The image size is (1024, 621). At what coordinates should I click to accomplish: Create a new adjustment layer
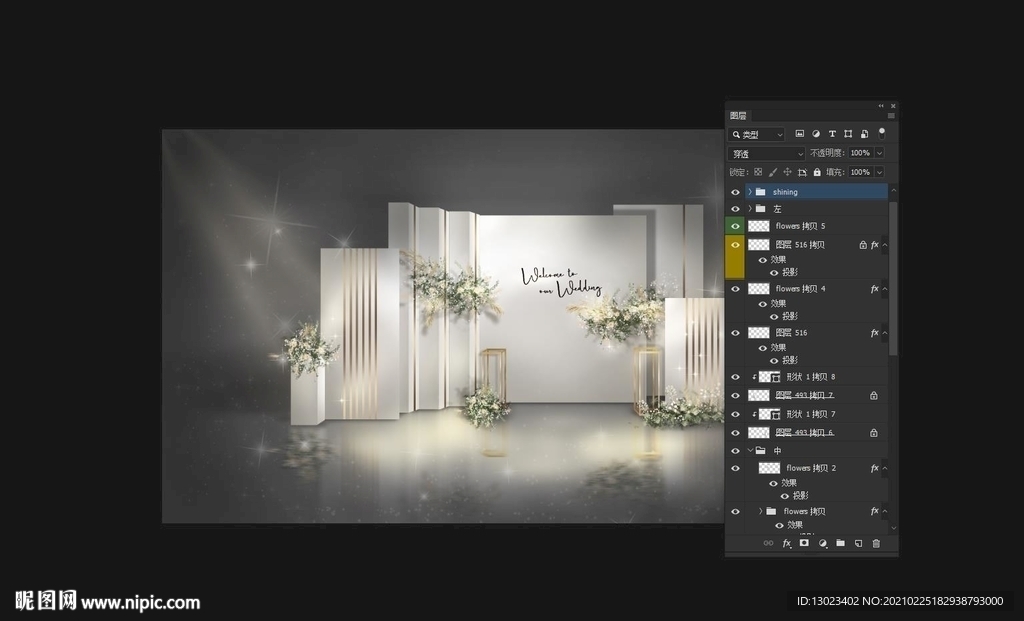(x=822, y=543)
